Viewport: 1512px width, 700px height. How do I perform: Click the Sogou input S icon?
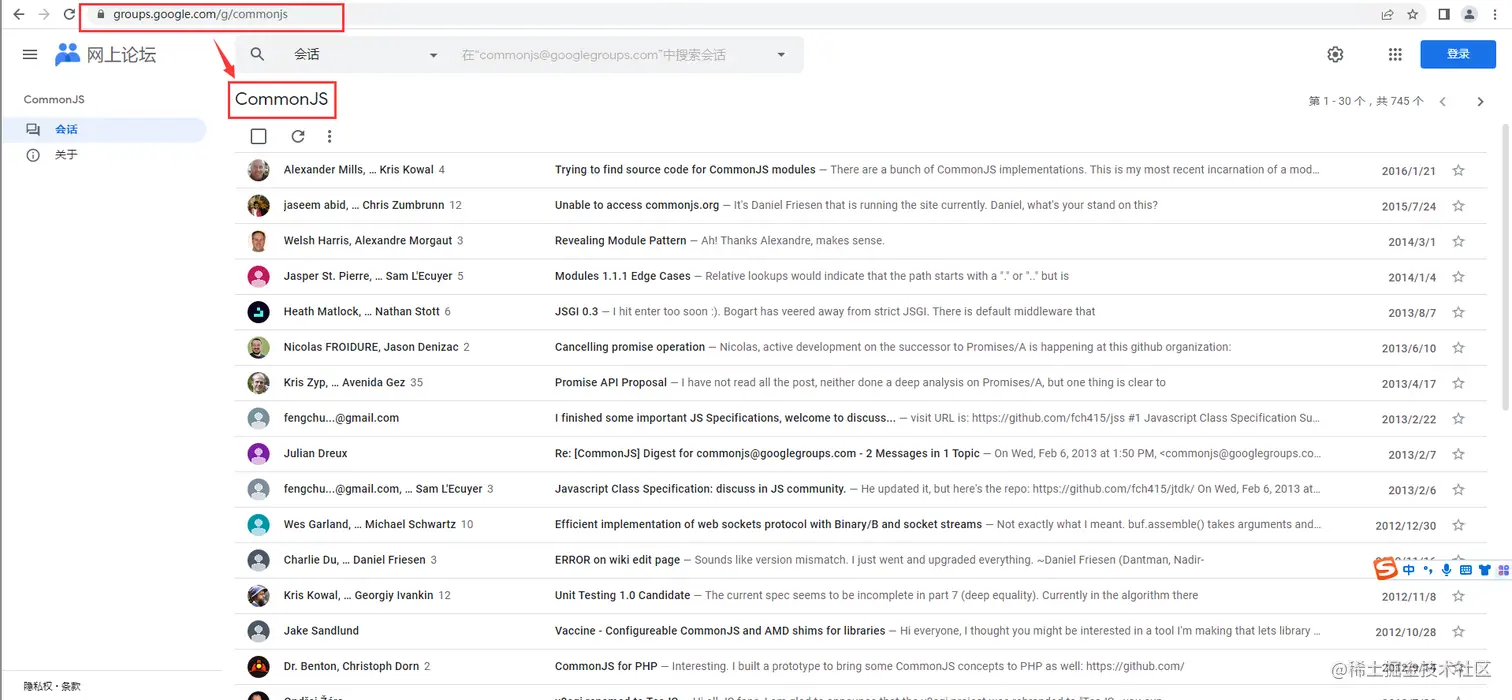coord(1385,569)
